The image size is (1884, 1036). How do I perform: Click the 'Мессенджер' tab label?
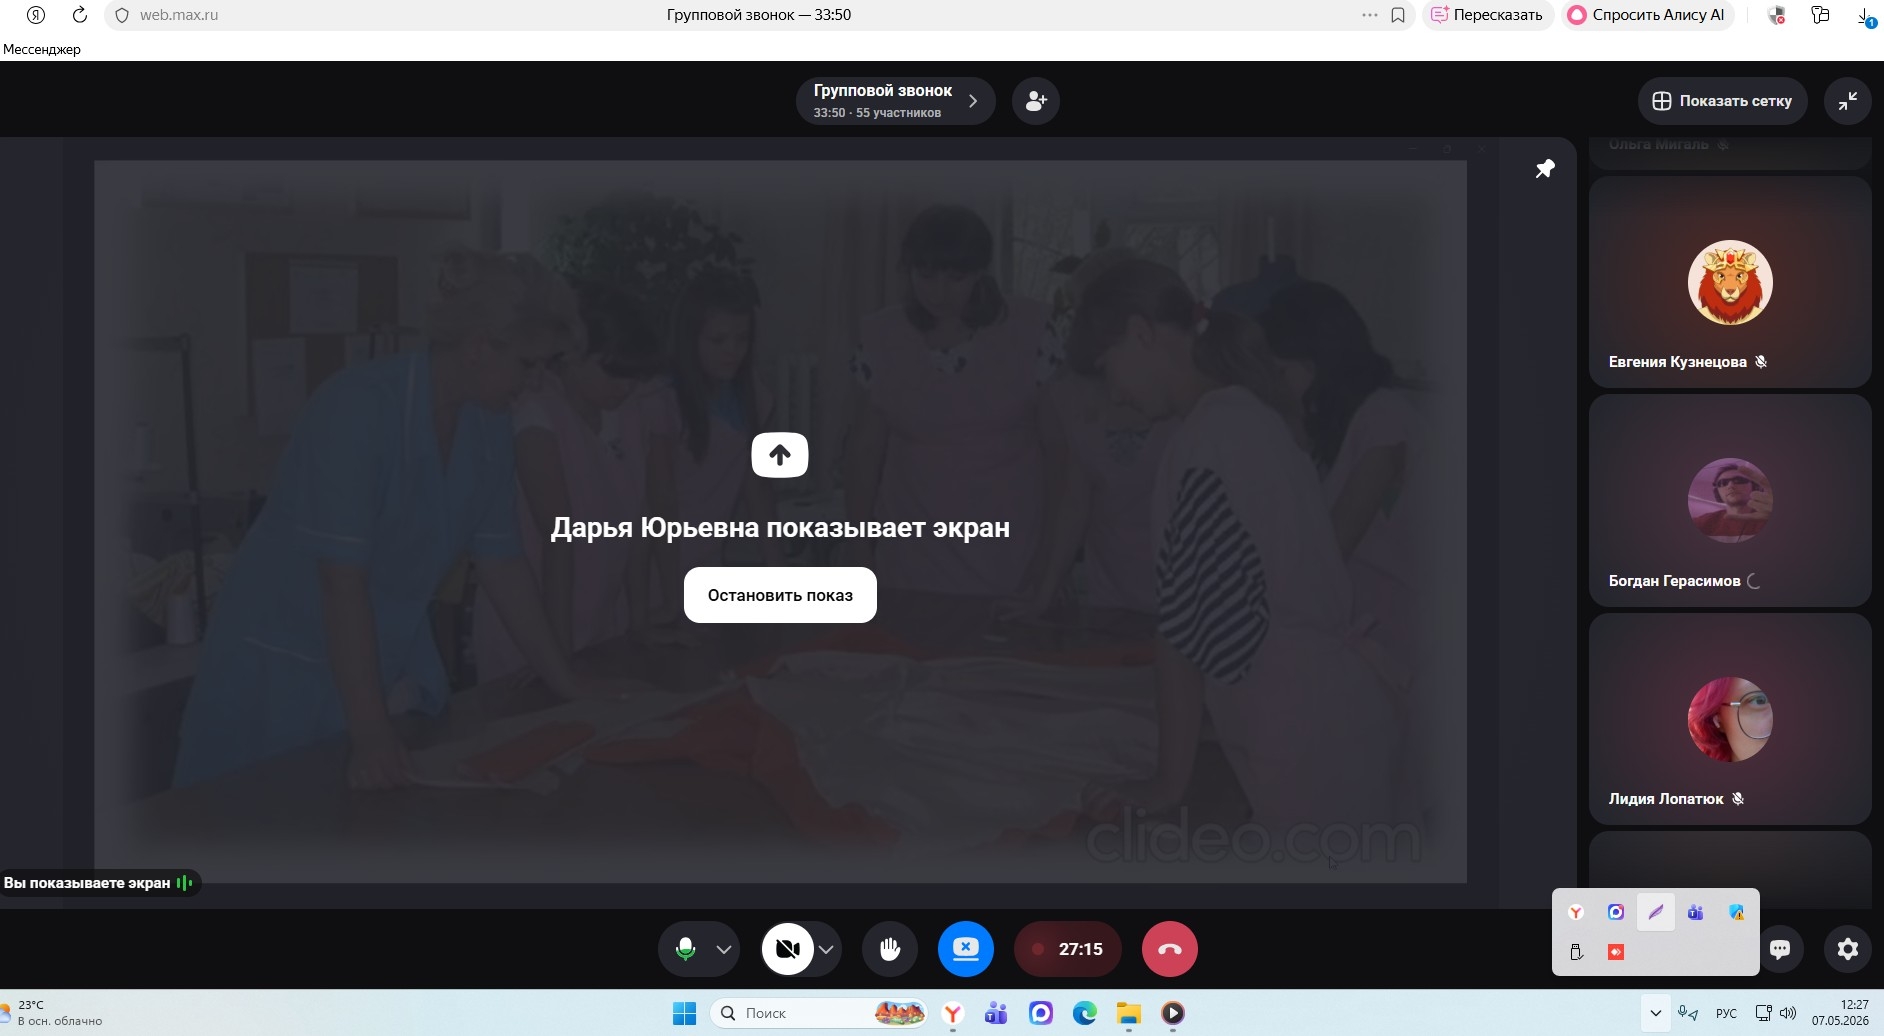(x=42, y=49)
